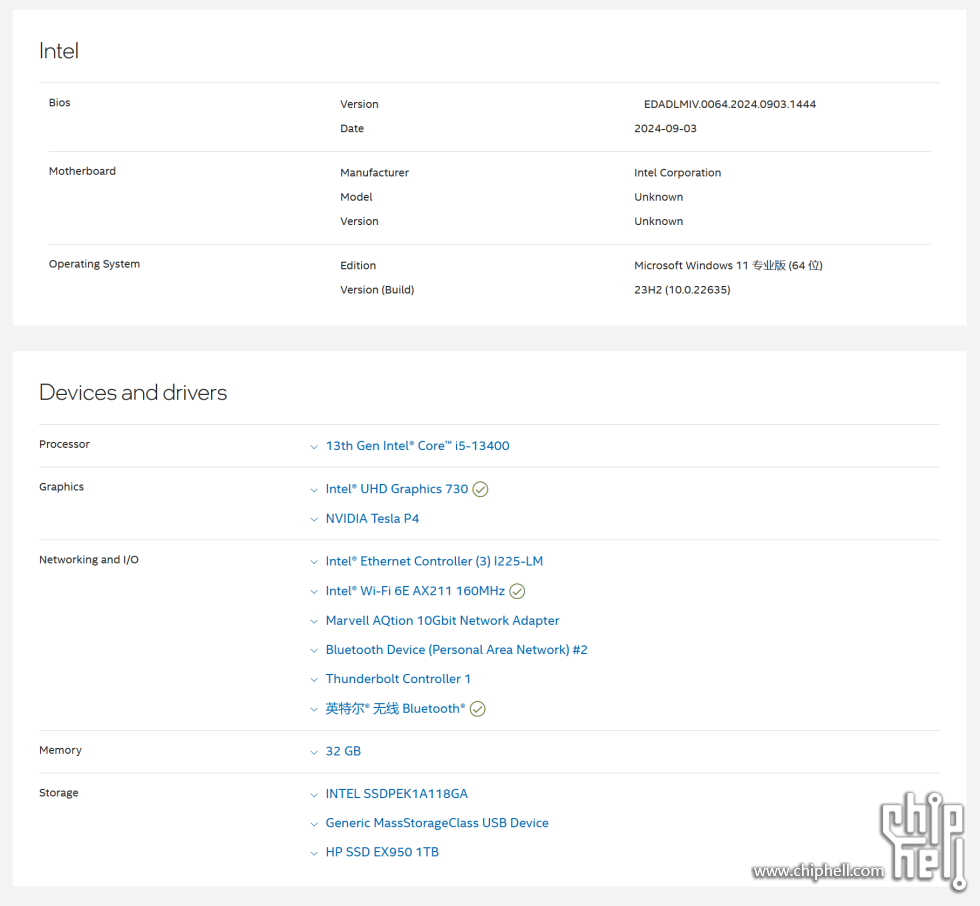Expand the HP SSD EX950 1TB chevron
Screen dimensions: 980x906
click(314, 853)
